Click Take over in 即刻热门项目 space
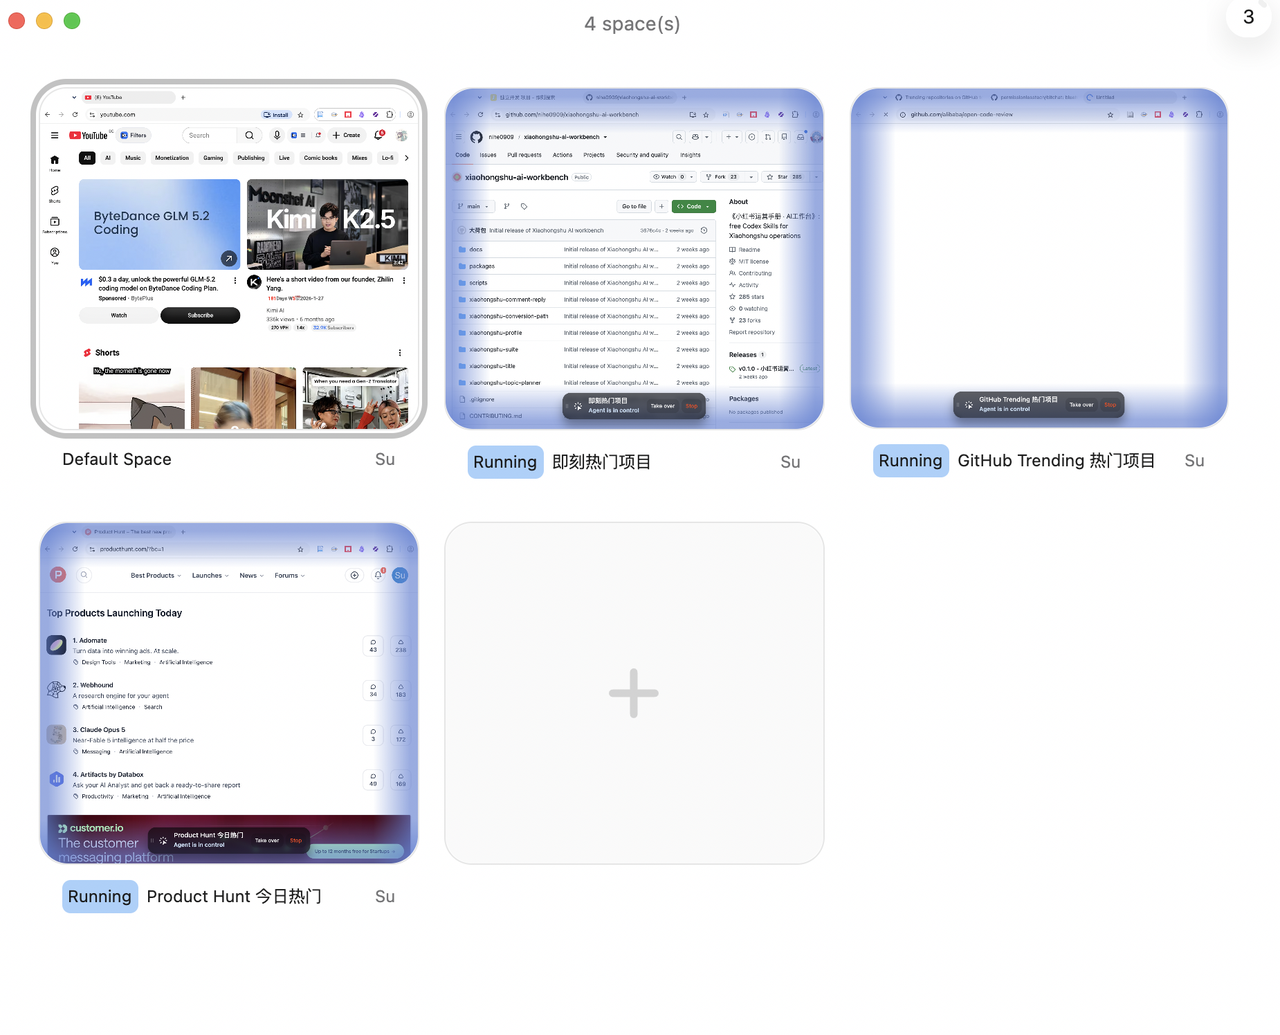 663,406
